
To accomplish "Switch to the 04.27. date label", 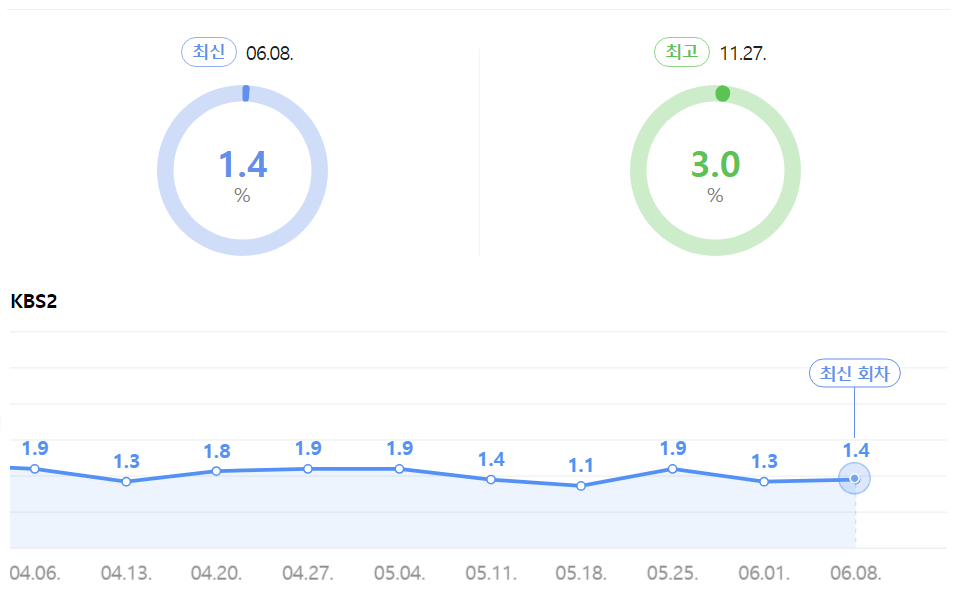I will pyautogui.click(x=308, y=575).
